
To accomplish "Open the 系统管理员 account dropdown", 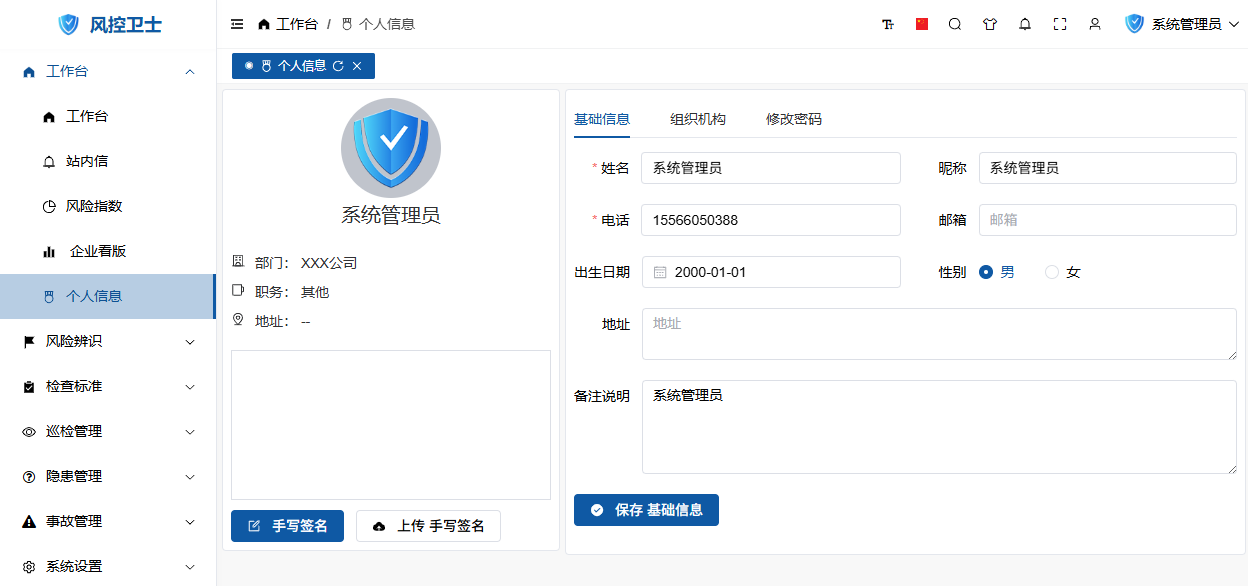I will point(1185,24).
